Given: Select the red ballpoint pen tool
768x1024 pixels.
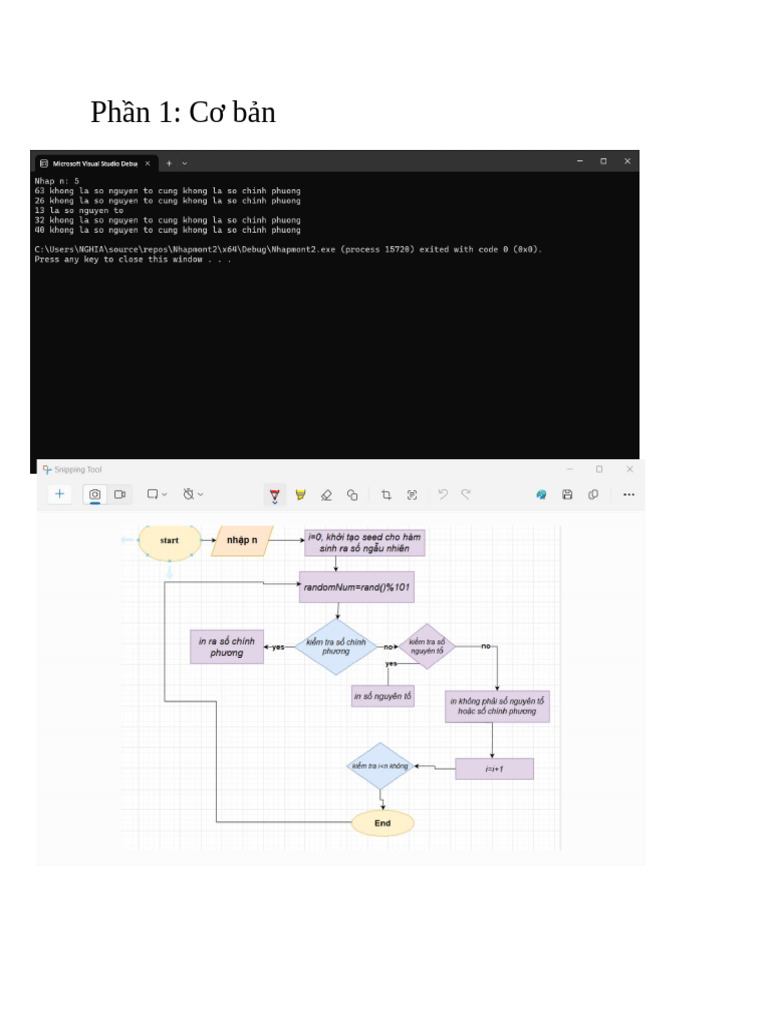Looking at the screenshot, I should [275, 495].
